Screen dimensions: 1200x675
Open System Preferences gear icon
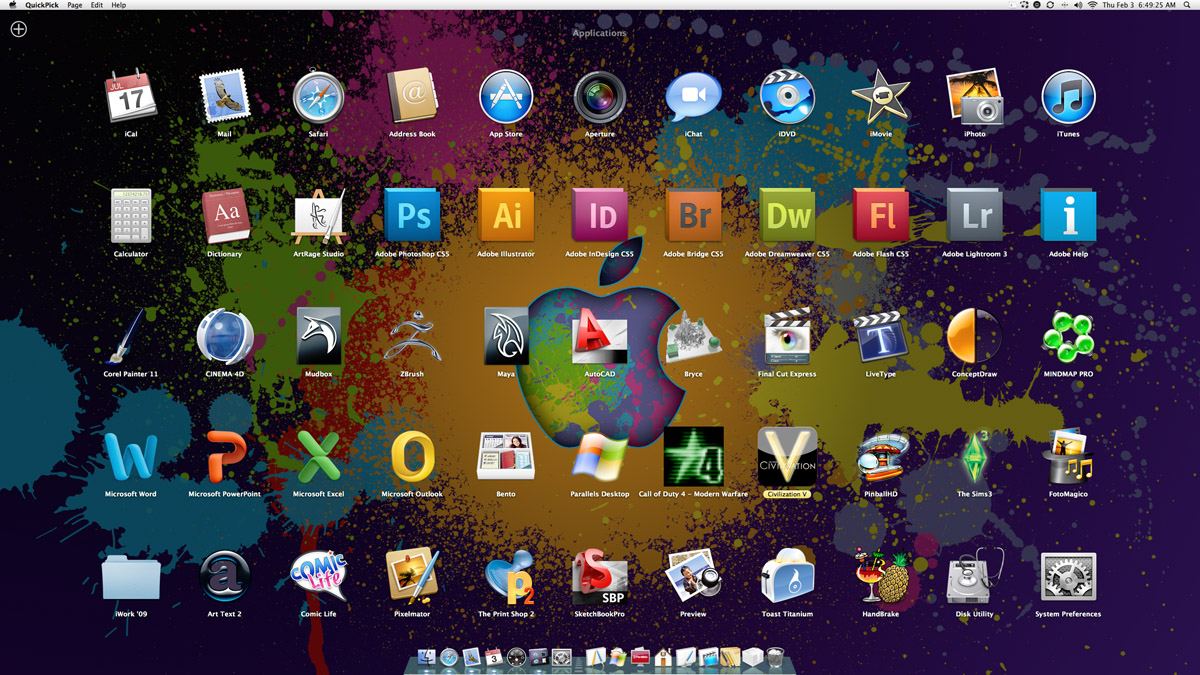(x=1068, y=577)
